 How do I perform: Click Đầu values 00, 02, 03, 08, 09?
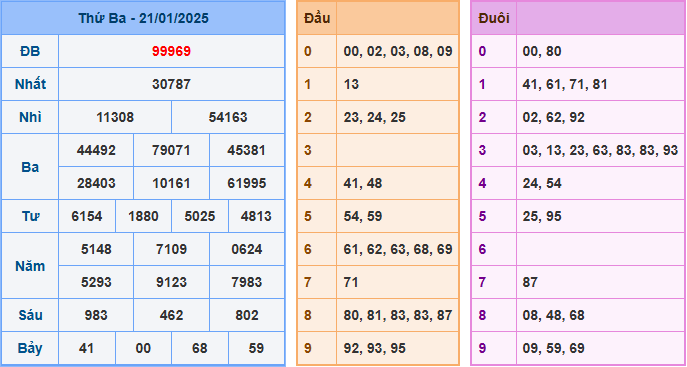point(398,51)
